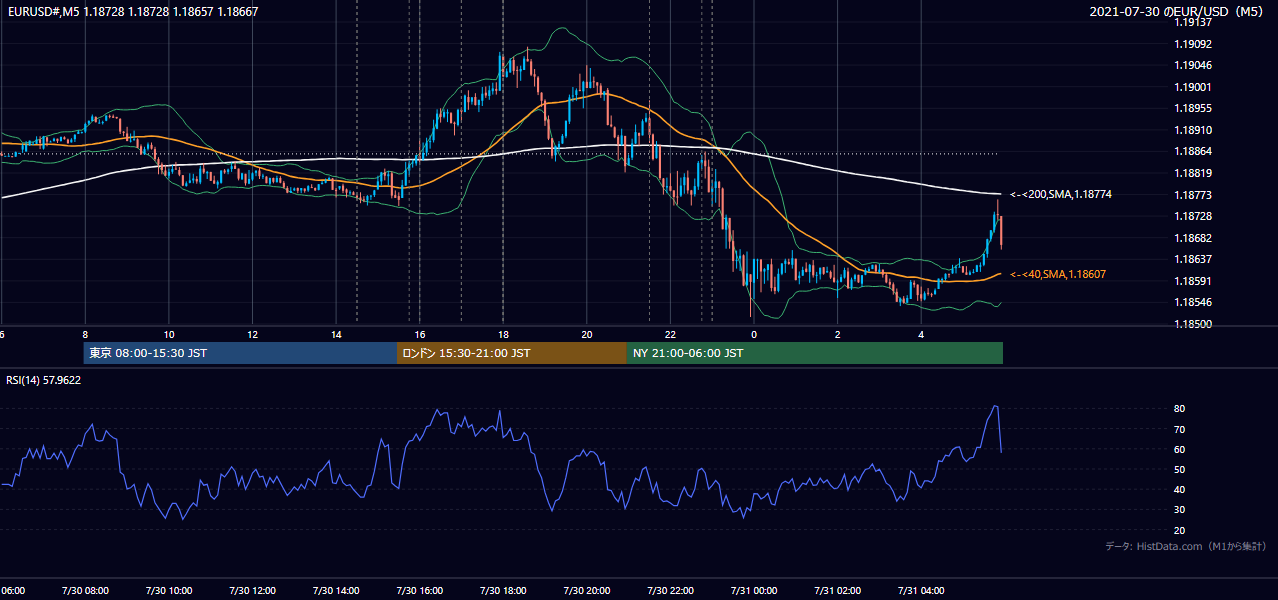Click hour tick 14 below price chart
The width and height of the screenshot is (1278, 600).
click(x=336, y=334)
